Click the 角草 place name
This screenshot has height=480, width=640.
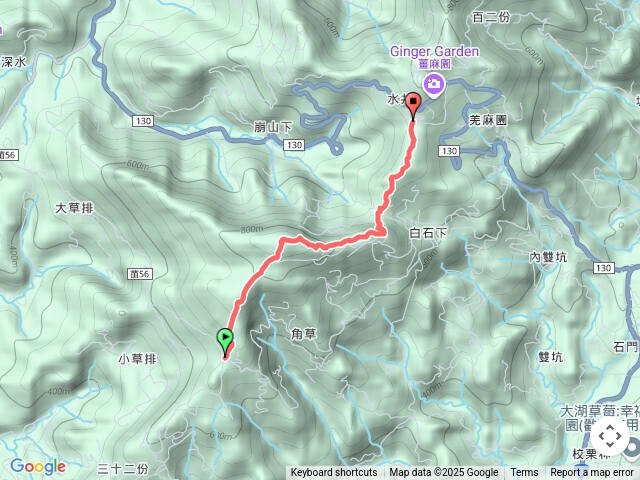point(303,334)
